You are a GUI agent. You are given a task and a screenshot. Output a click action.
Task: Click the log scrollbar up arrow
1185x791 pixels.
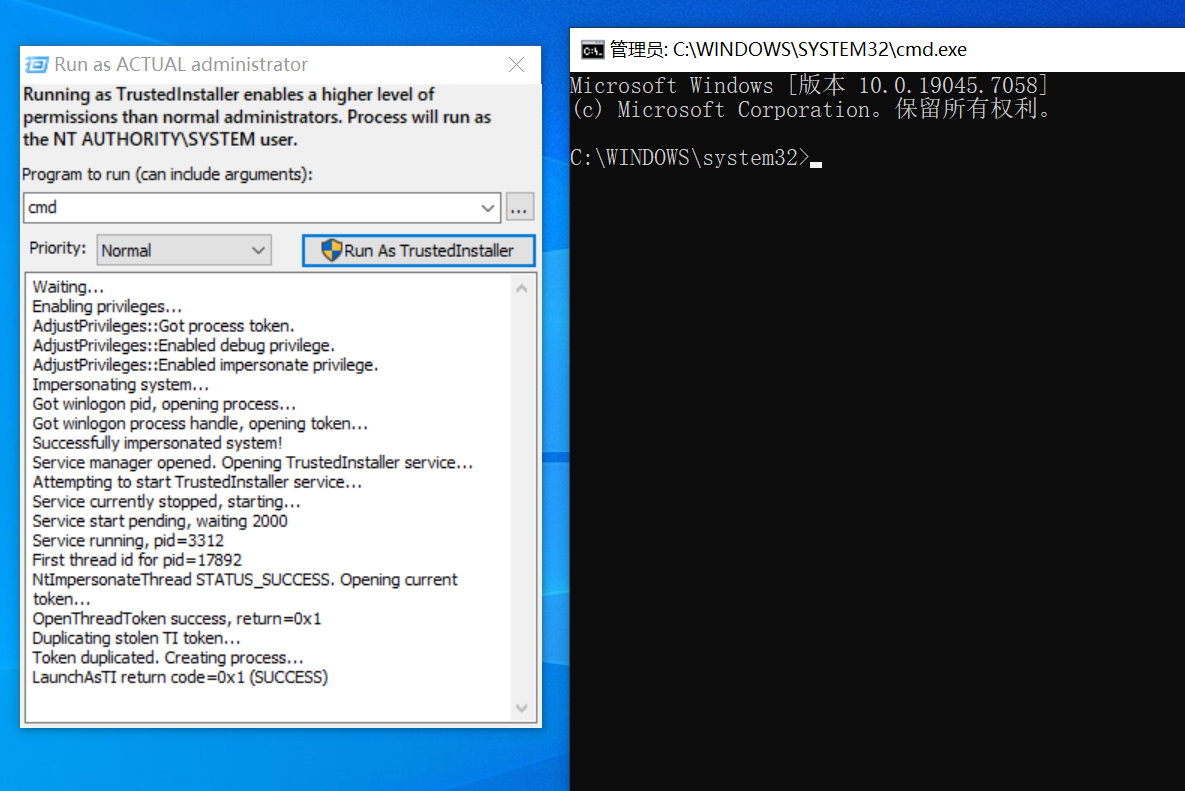coord(521,288)
